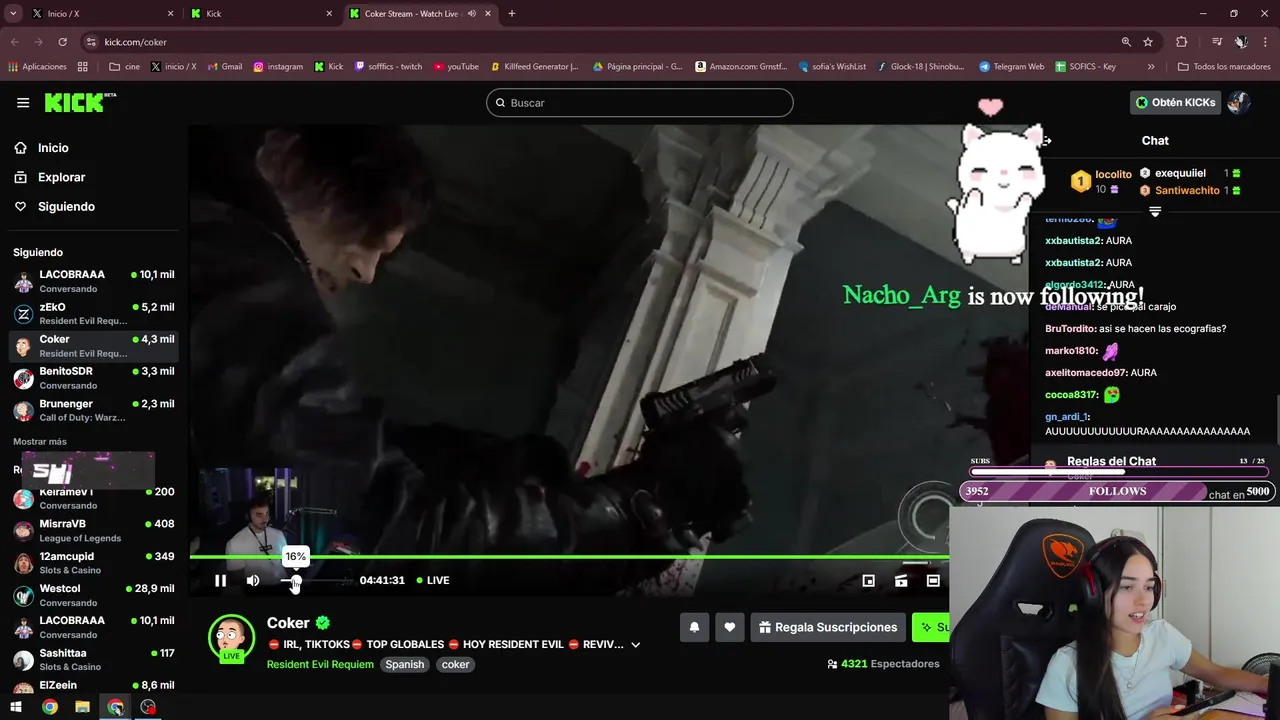
Task: Open Brunenger channel in sidebar
Action: [94, 410]
